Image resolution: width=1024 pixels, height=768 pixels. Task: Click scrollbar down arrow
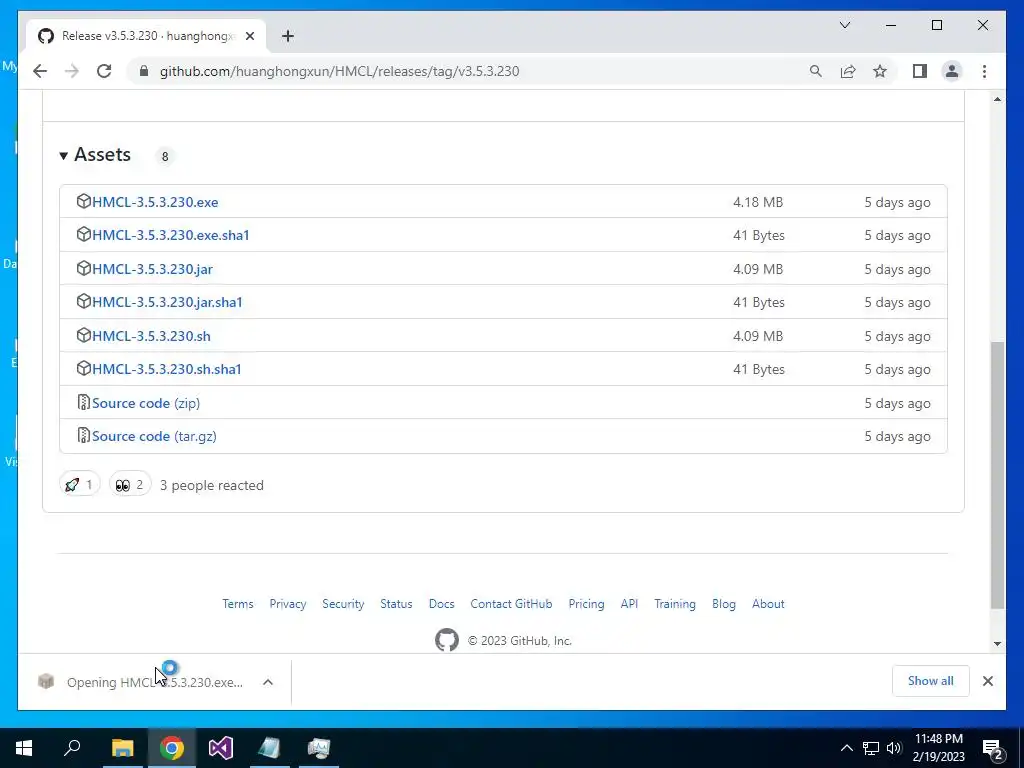pos(997,643)
